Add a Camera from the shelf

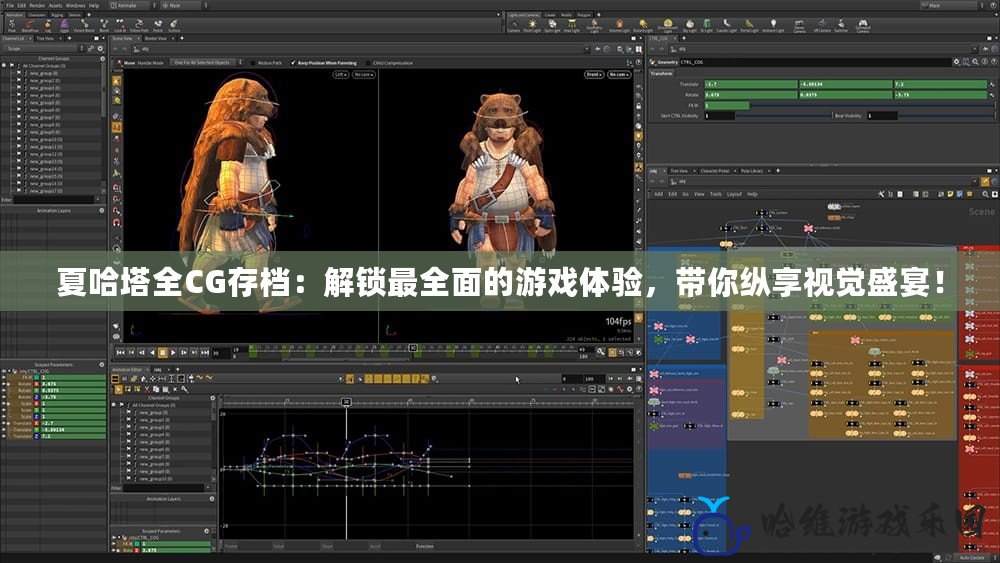pyautogui.click(x=513, y=26)
